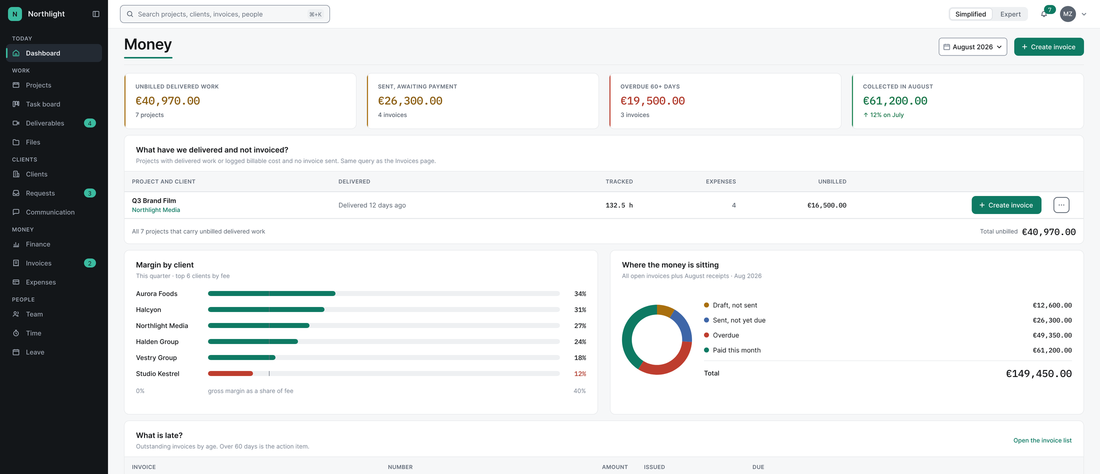Focus the search projects, clients, invoices field
Viewport: 1100px width, 474px height.
[224, 14]
